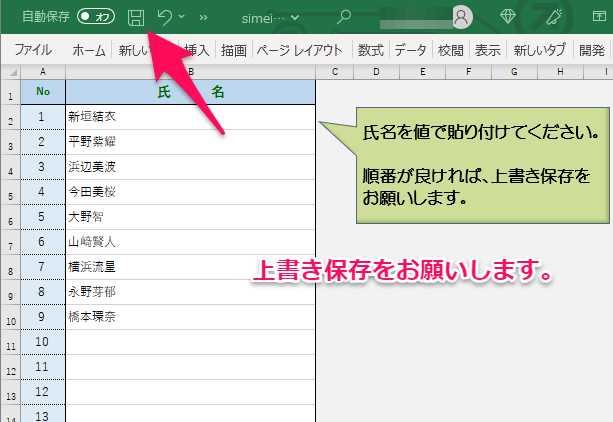
Task: Click the Save floppy disk icon
Action: click(136, 17)
